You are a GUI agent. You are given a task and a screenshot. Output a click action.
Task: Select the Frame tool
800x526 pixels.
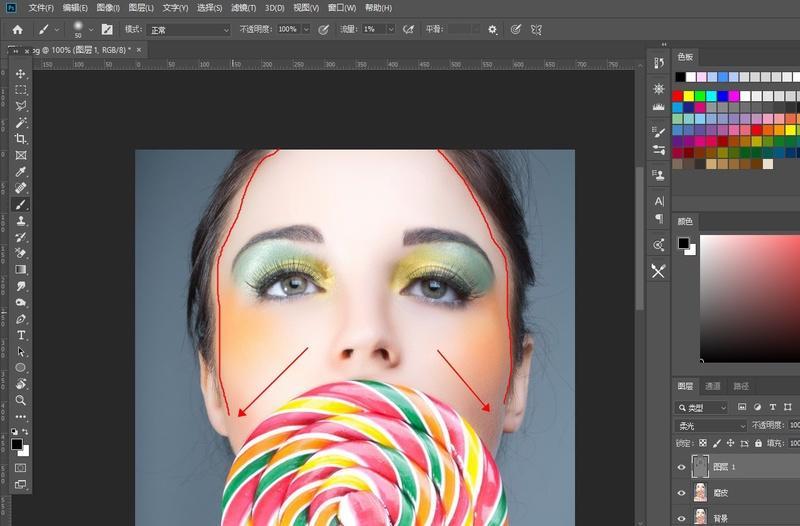coord(20,155)
